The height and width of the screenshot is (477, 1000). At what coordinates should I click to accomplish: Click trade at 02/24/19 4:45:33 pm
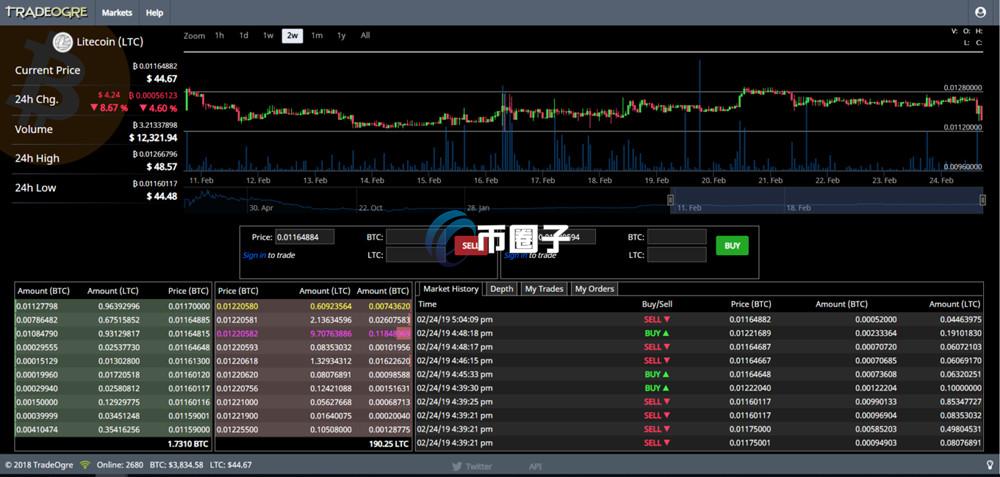[699, 374]
